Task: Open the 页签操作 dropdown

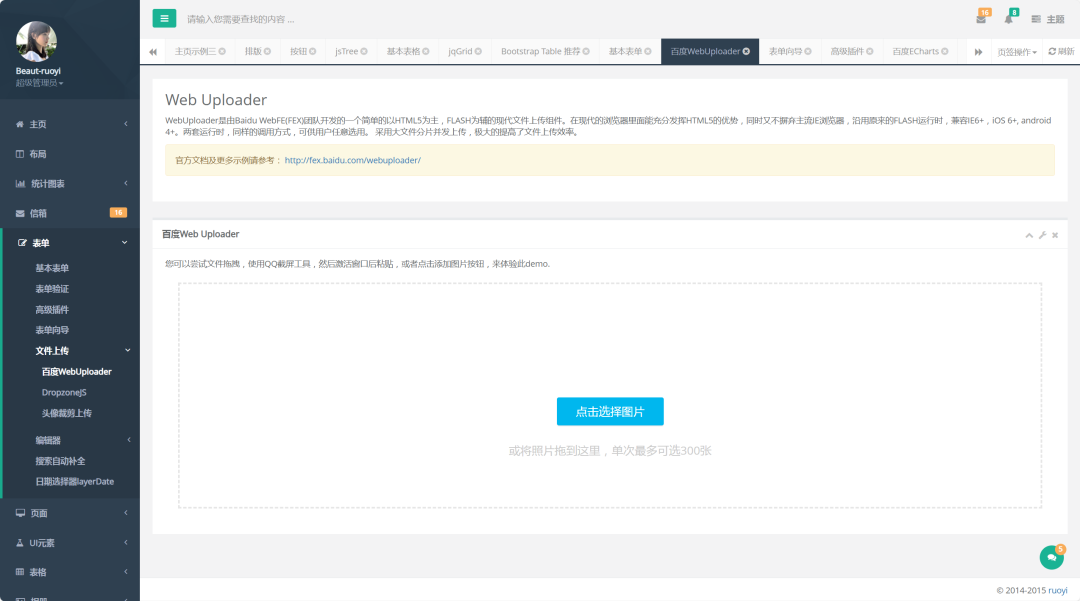Action: click(1017, 52)
